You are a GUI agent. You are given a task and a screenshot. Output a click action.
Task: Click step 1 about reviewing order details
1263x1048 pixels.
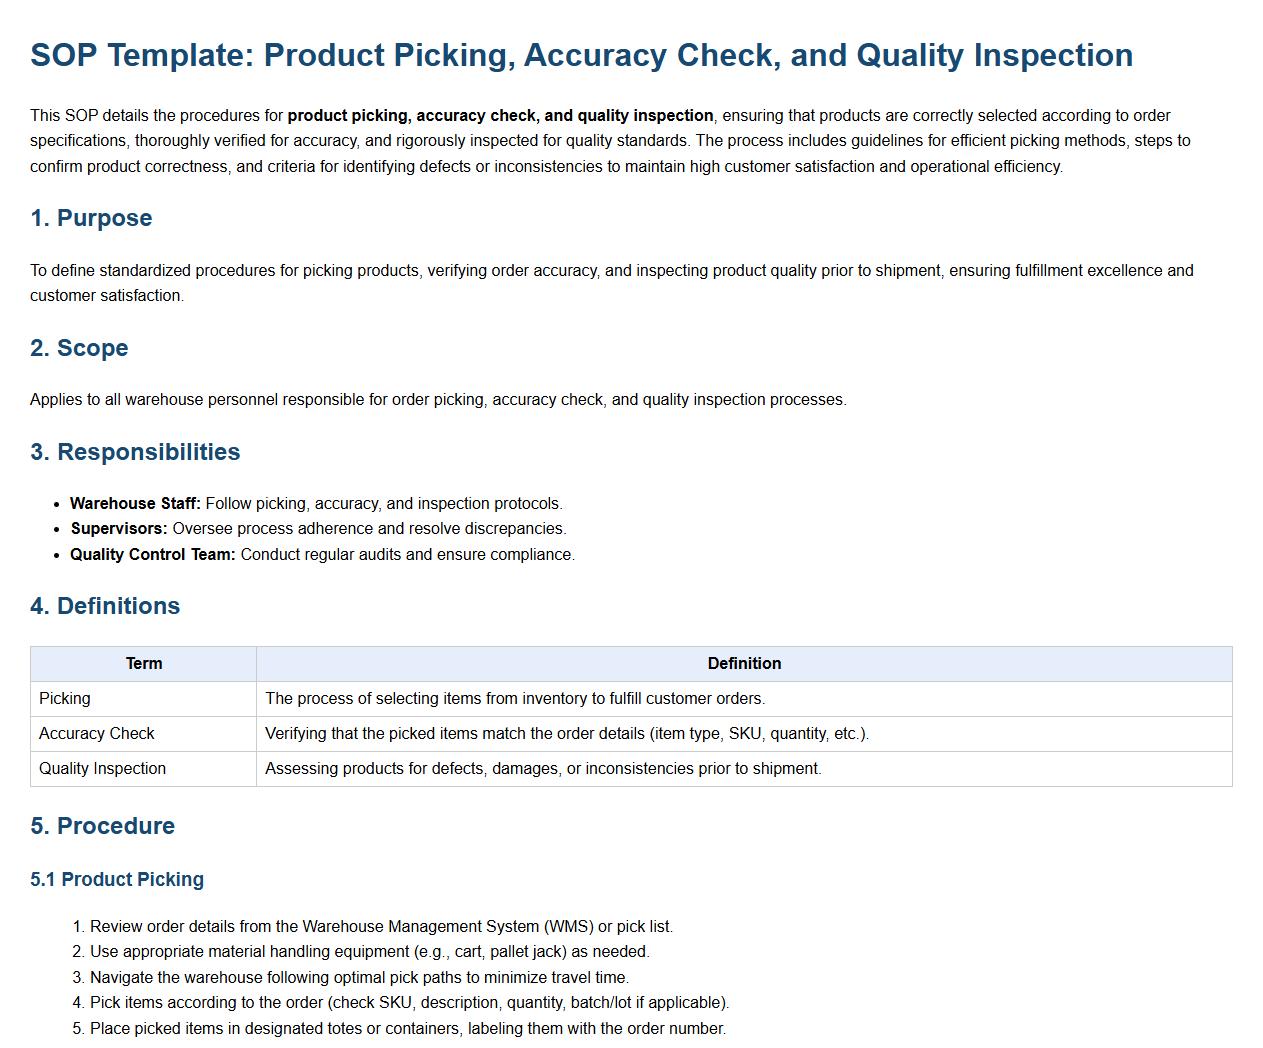(381, 927)
